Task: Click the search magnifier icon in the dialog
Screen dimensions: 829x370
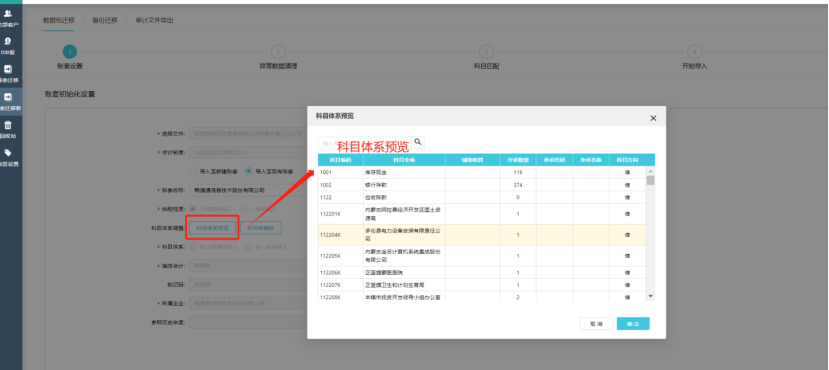Action: pyautogui.click(x=418, y=142)
